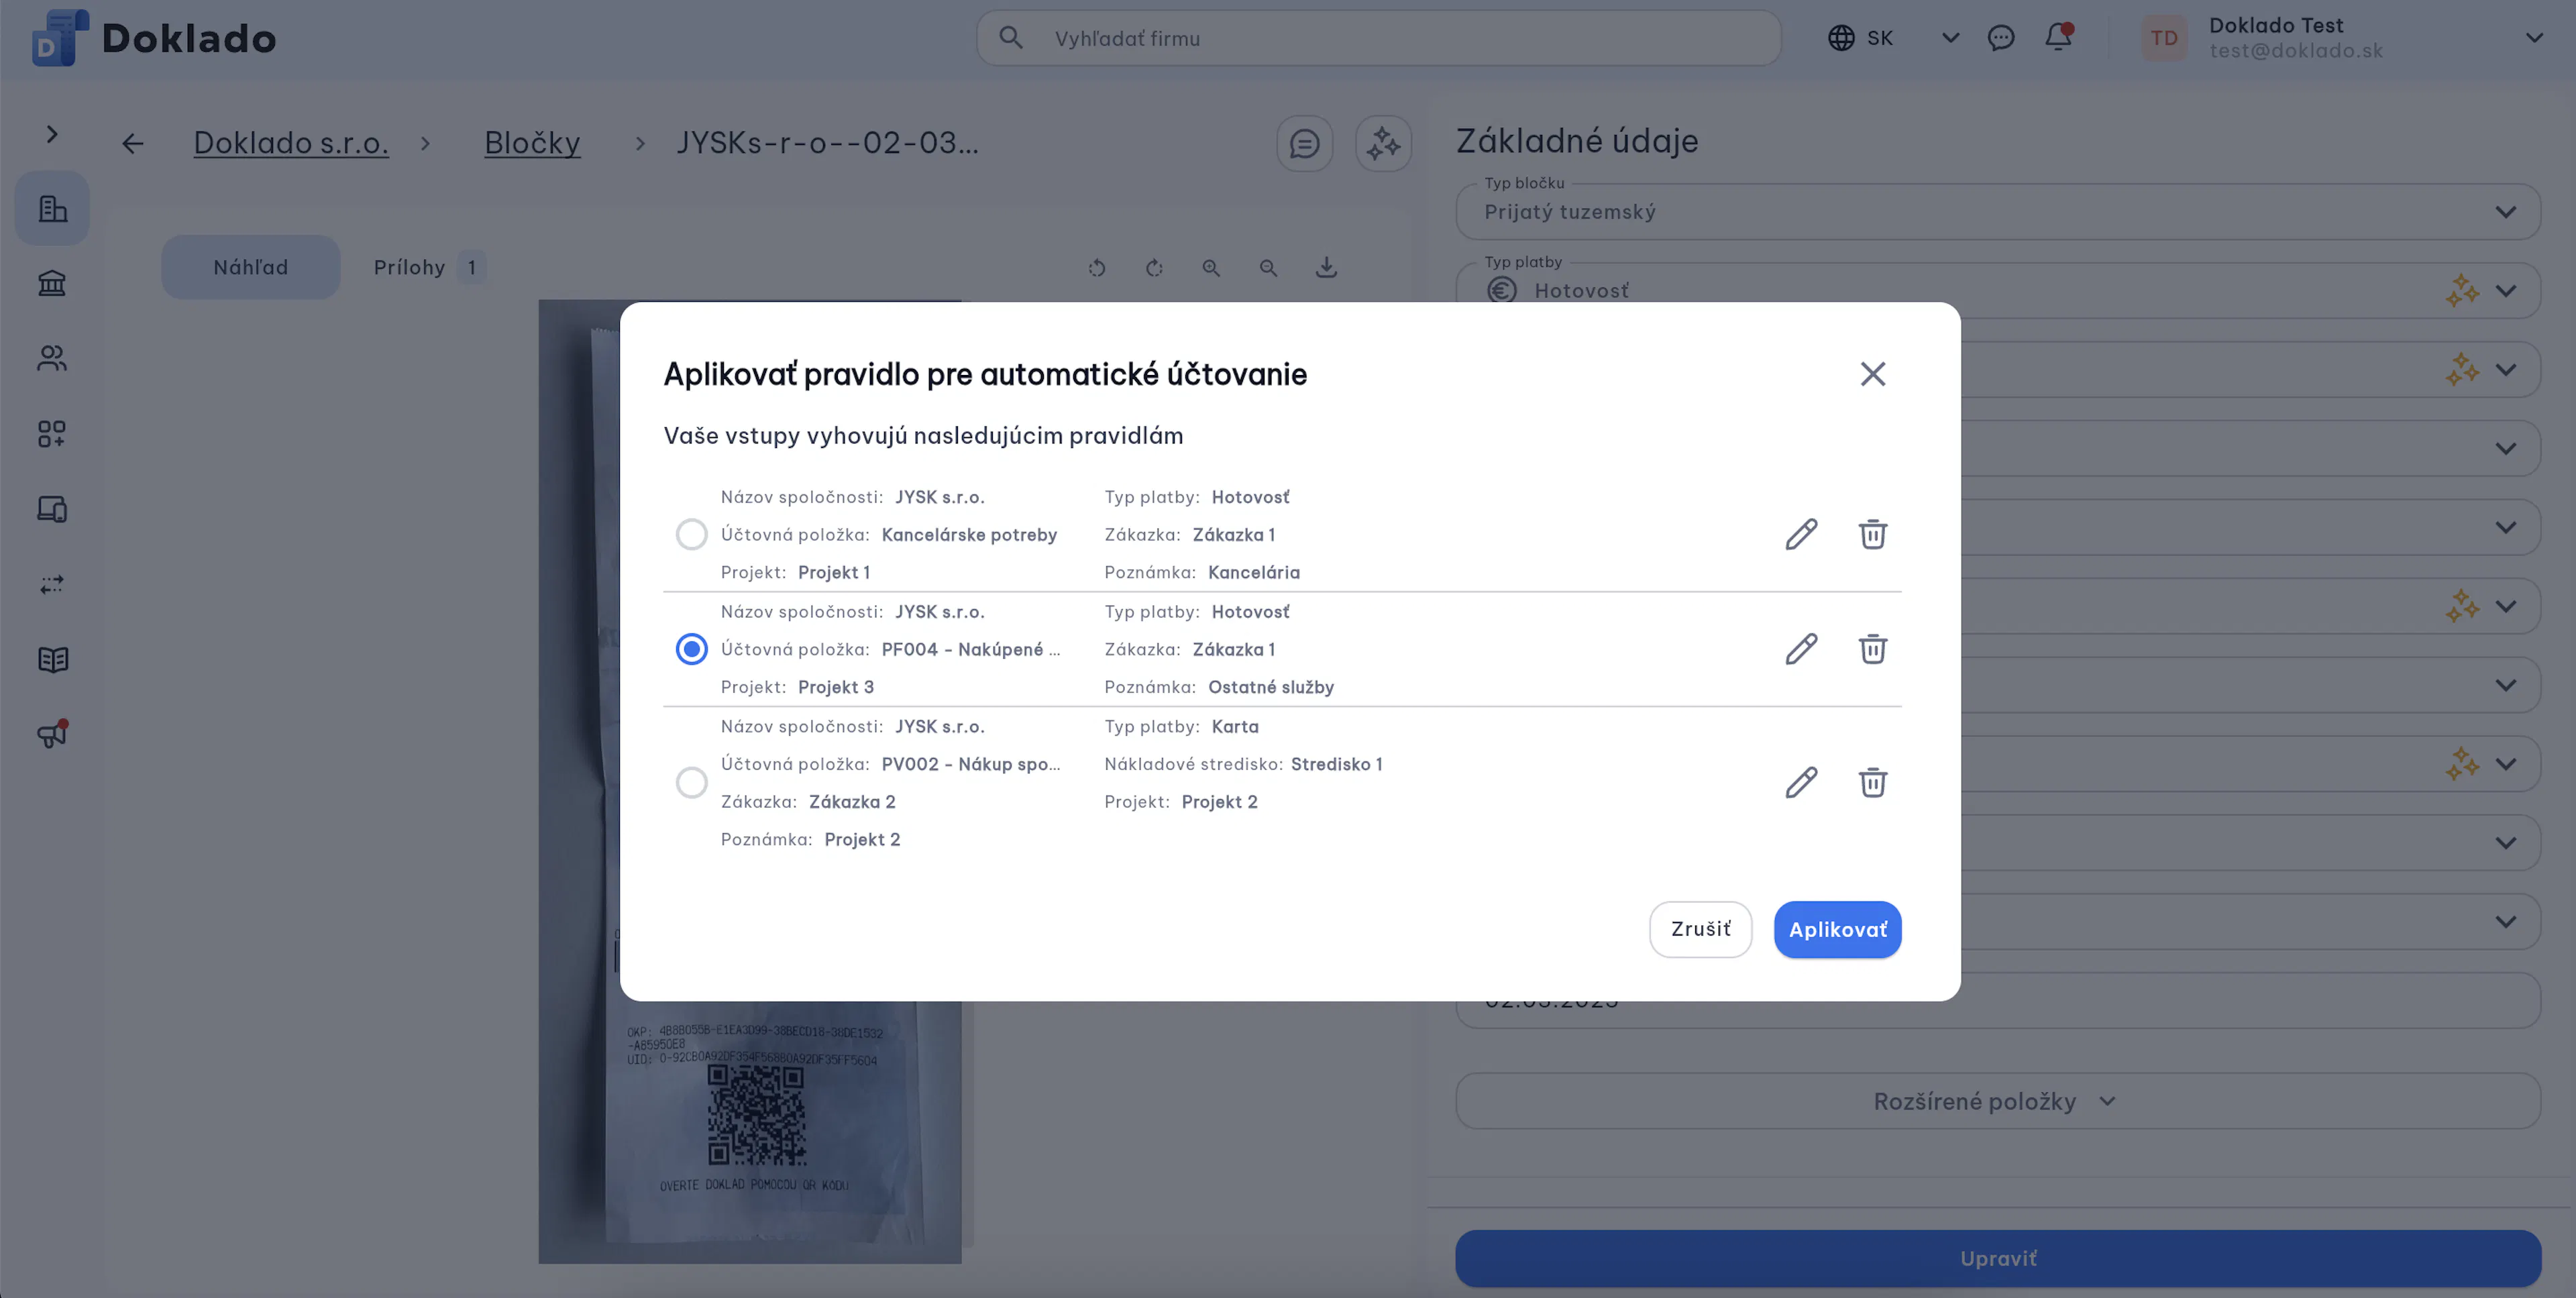Open the announcements megaphone in sidebar
Image resolution: width=2576 pixels, height=1298 pixels.
tap(52, 734)
